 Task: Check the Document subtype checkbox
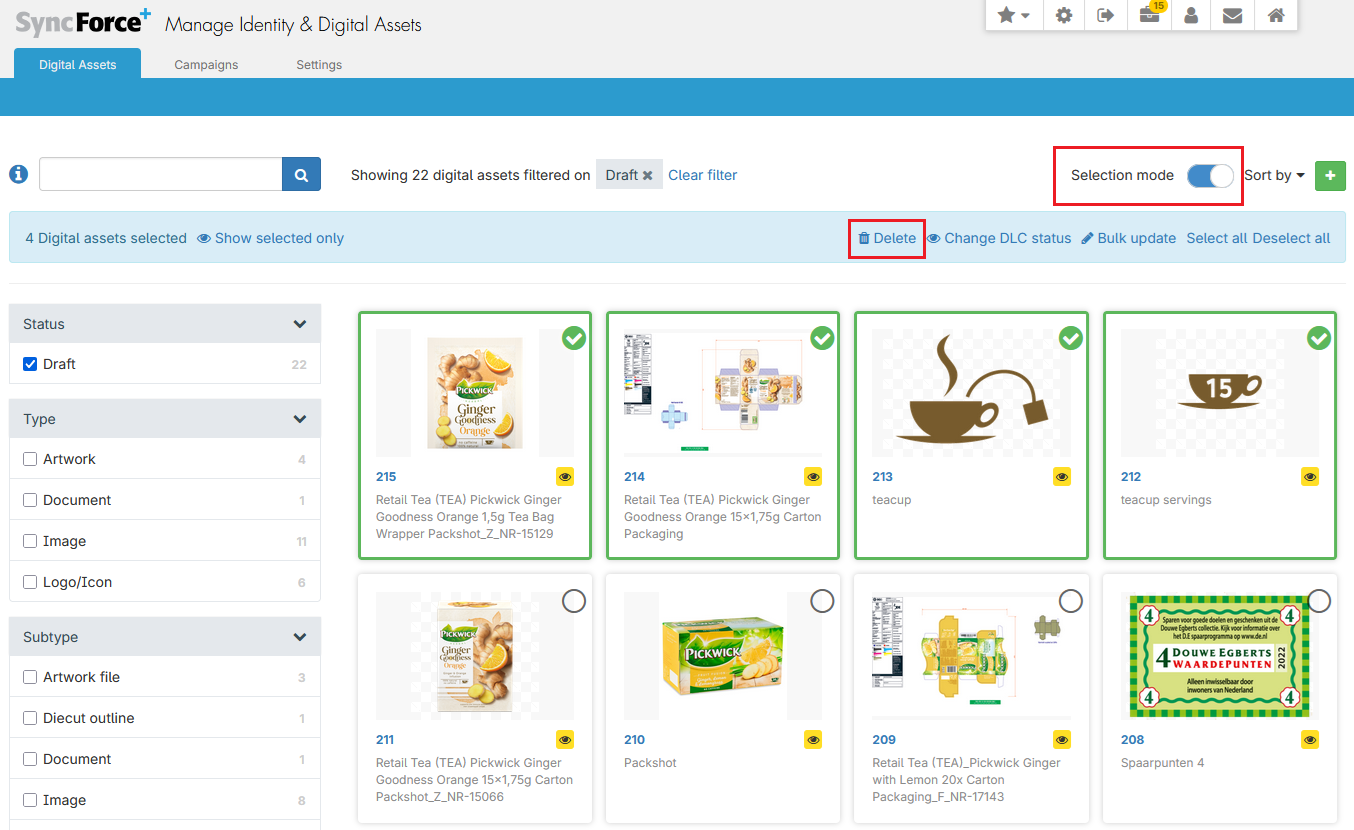[30, 759]
